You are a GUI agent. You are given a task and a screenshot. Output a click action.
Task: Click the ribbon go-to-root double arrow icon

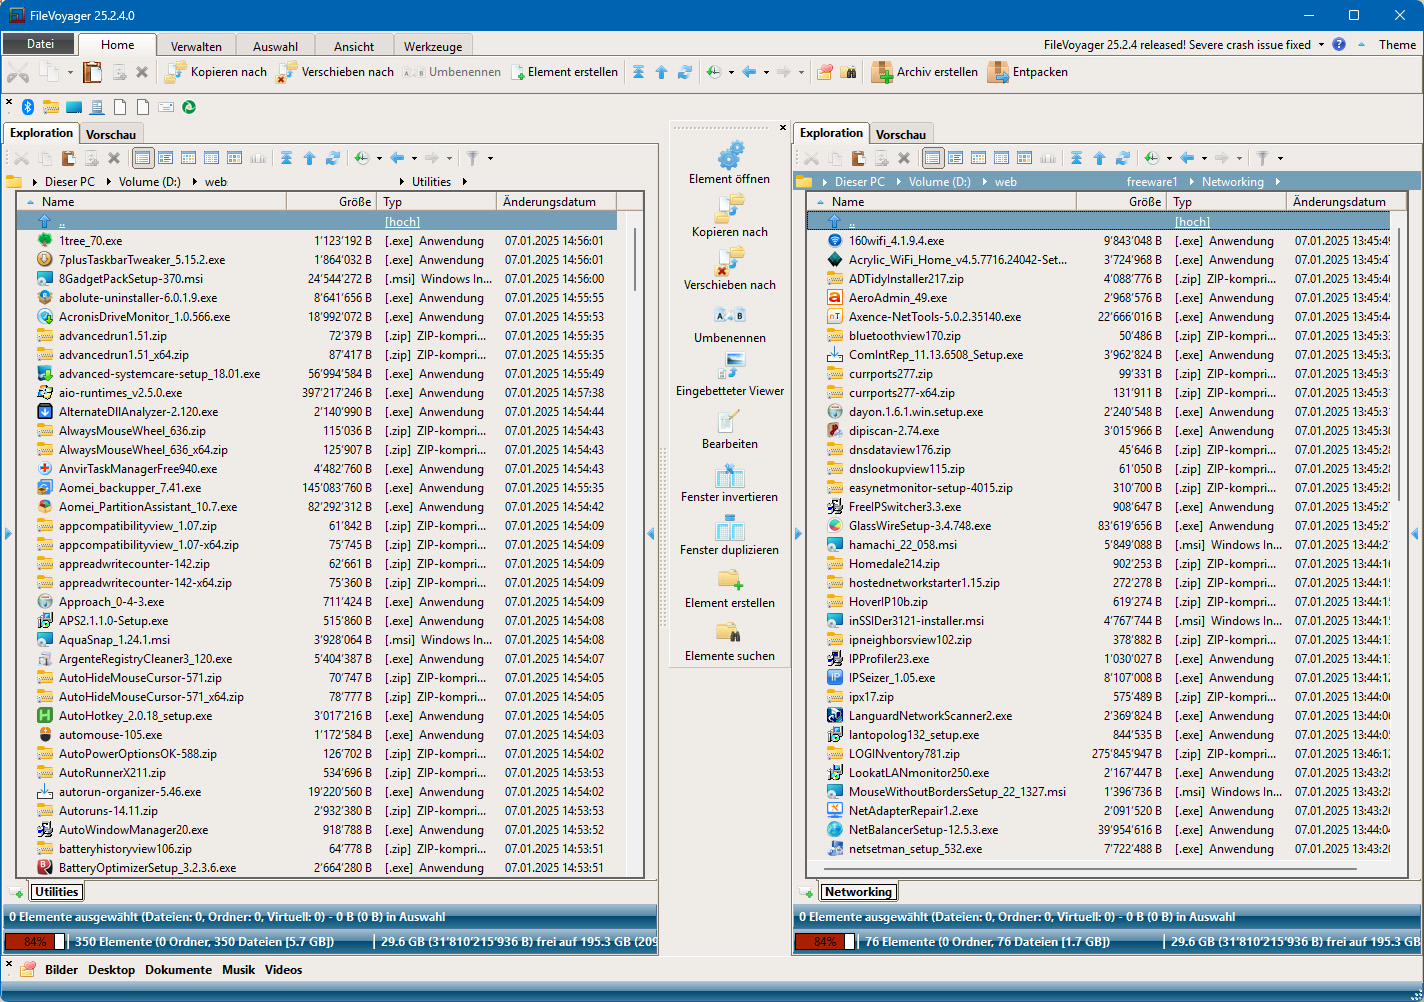pyautogui.click(x=638, y=72)
